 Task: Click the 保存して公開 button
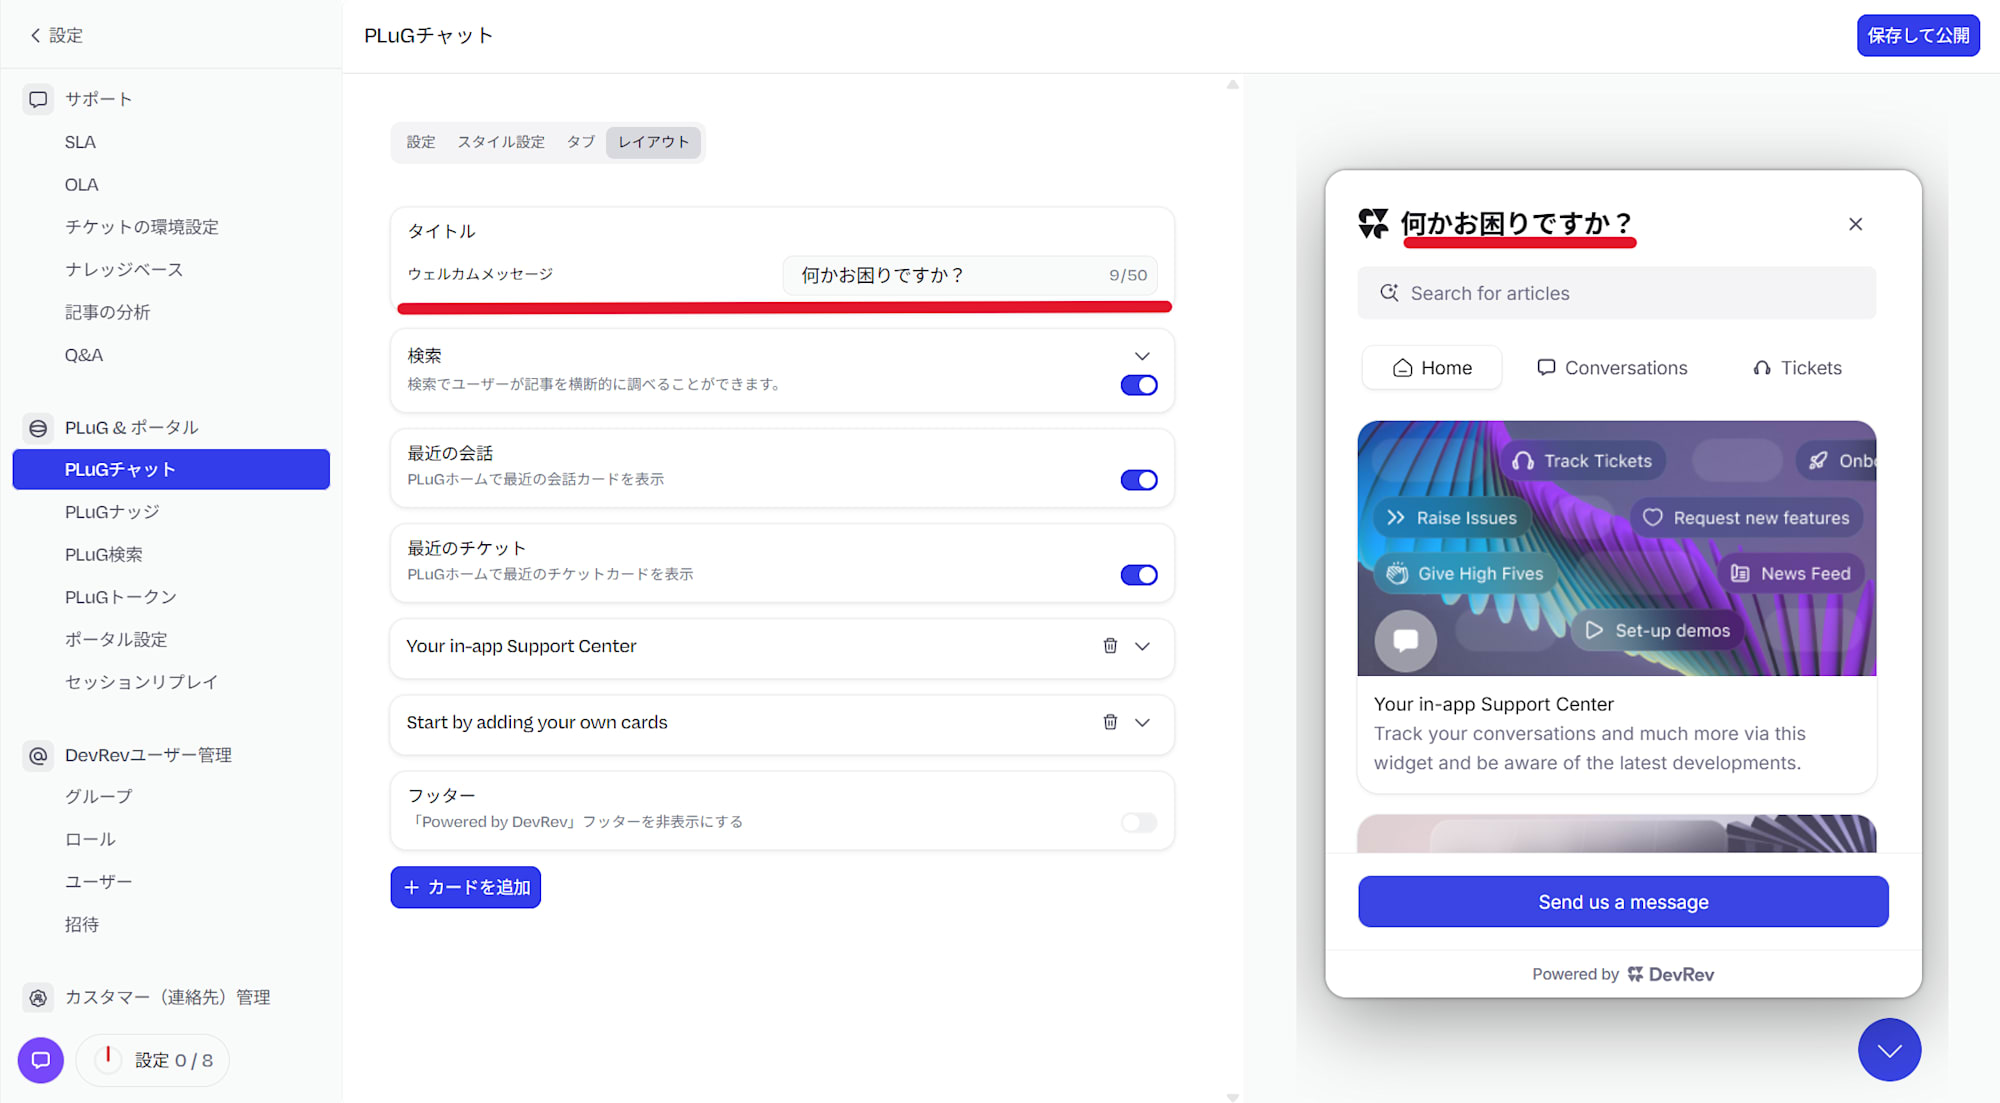[x=1918, y=35]
